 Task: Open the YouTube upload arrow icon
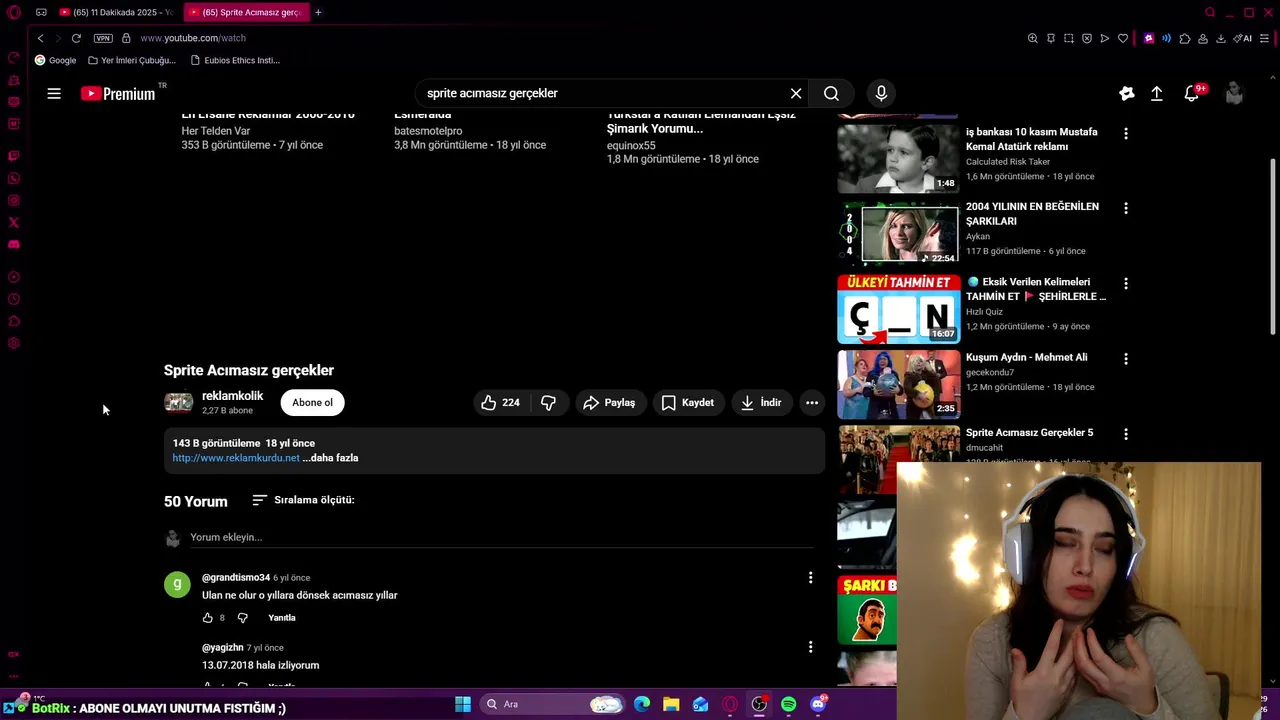[x=1156, y=93]
